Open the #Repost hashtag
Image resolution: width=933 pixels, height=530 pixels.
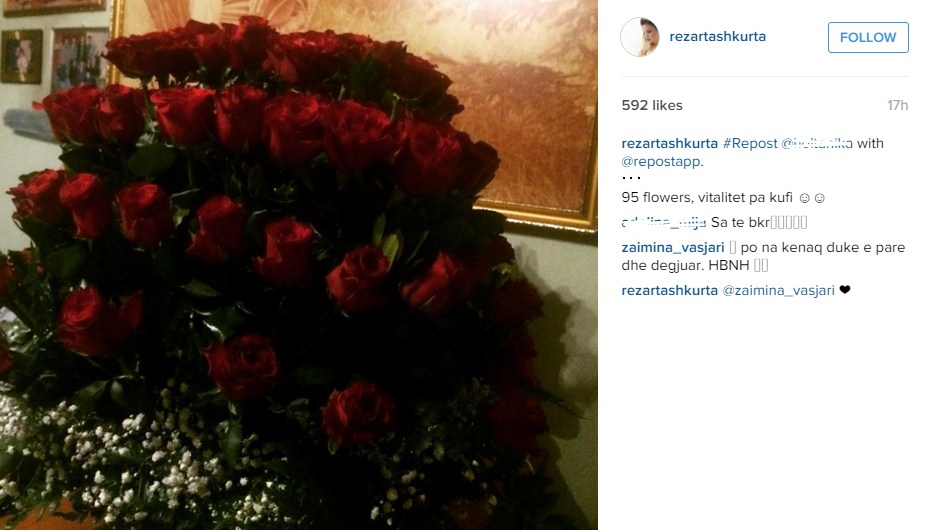(750, 143)
